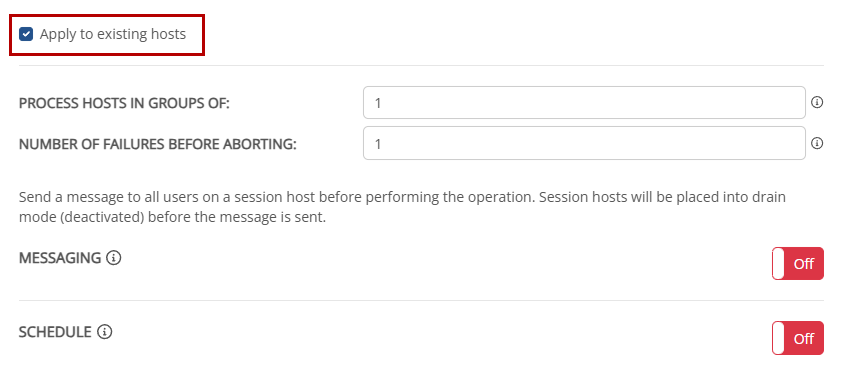Click 'Off' text on the Messaging switch
This screenshot has height=370, width=844.
(x=804, y=264)
